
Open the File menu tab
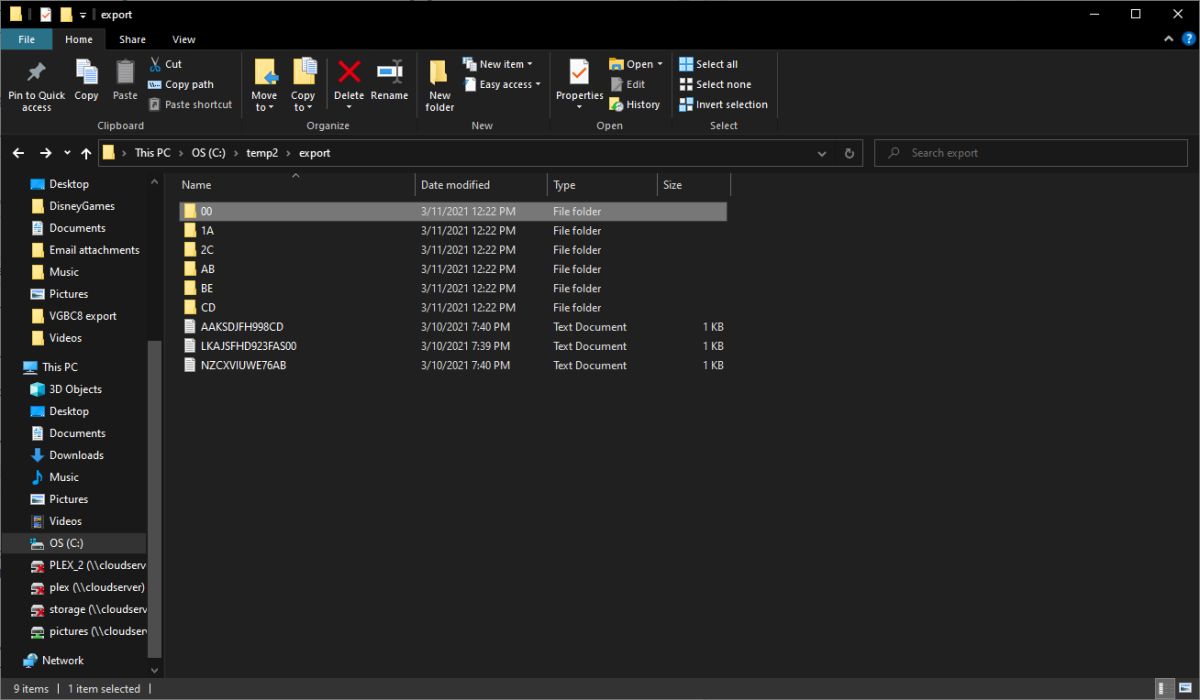(27, 39)
